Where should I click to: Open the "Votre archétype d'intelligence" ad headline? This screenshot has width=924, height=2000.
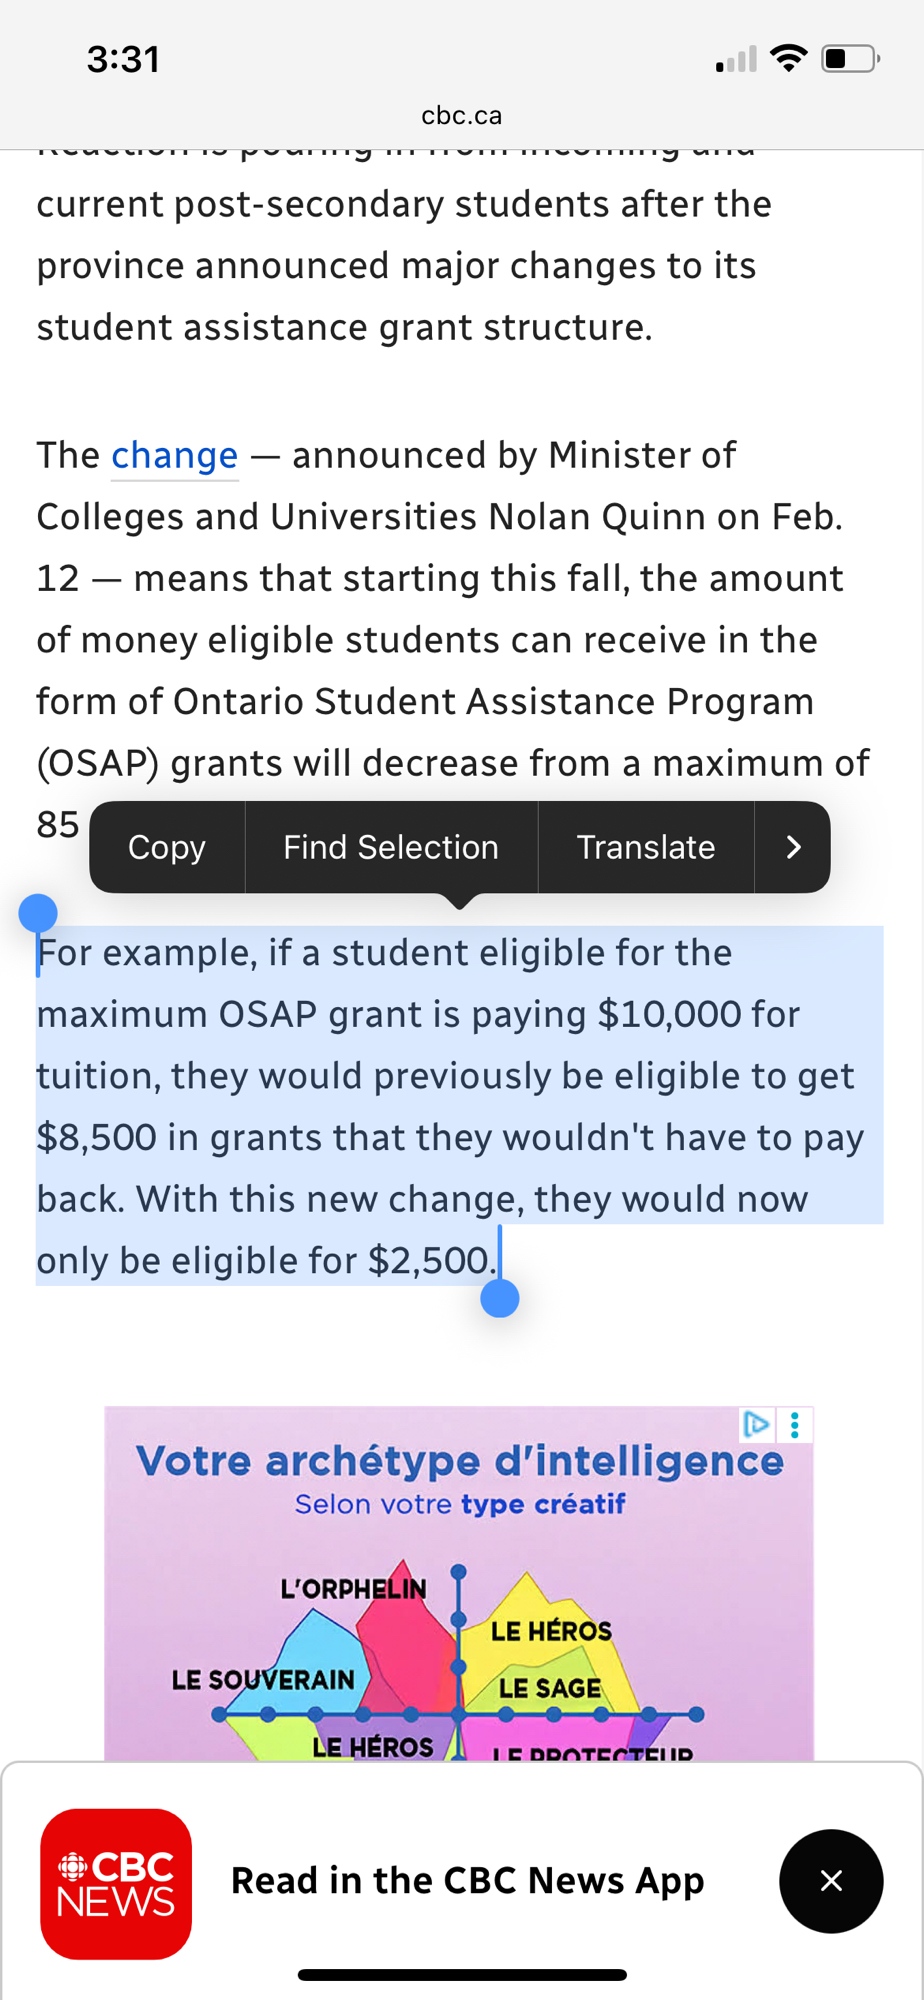459,1461
